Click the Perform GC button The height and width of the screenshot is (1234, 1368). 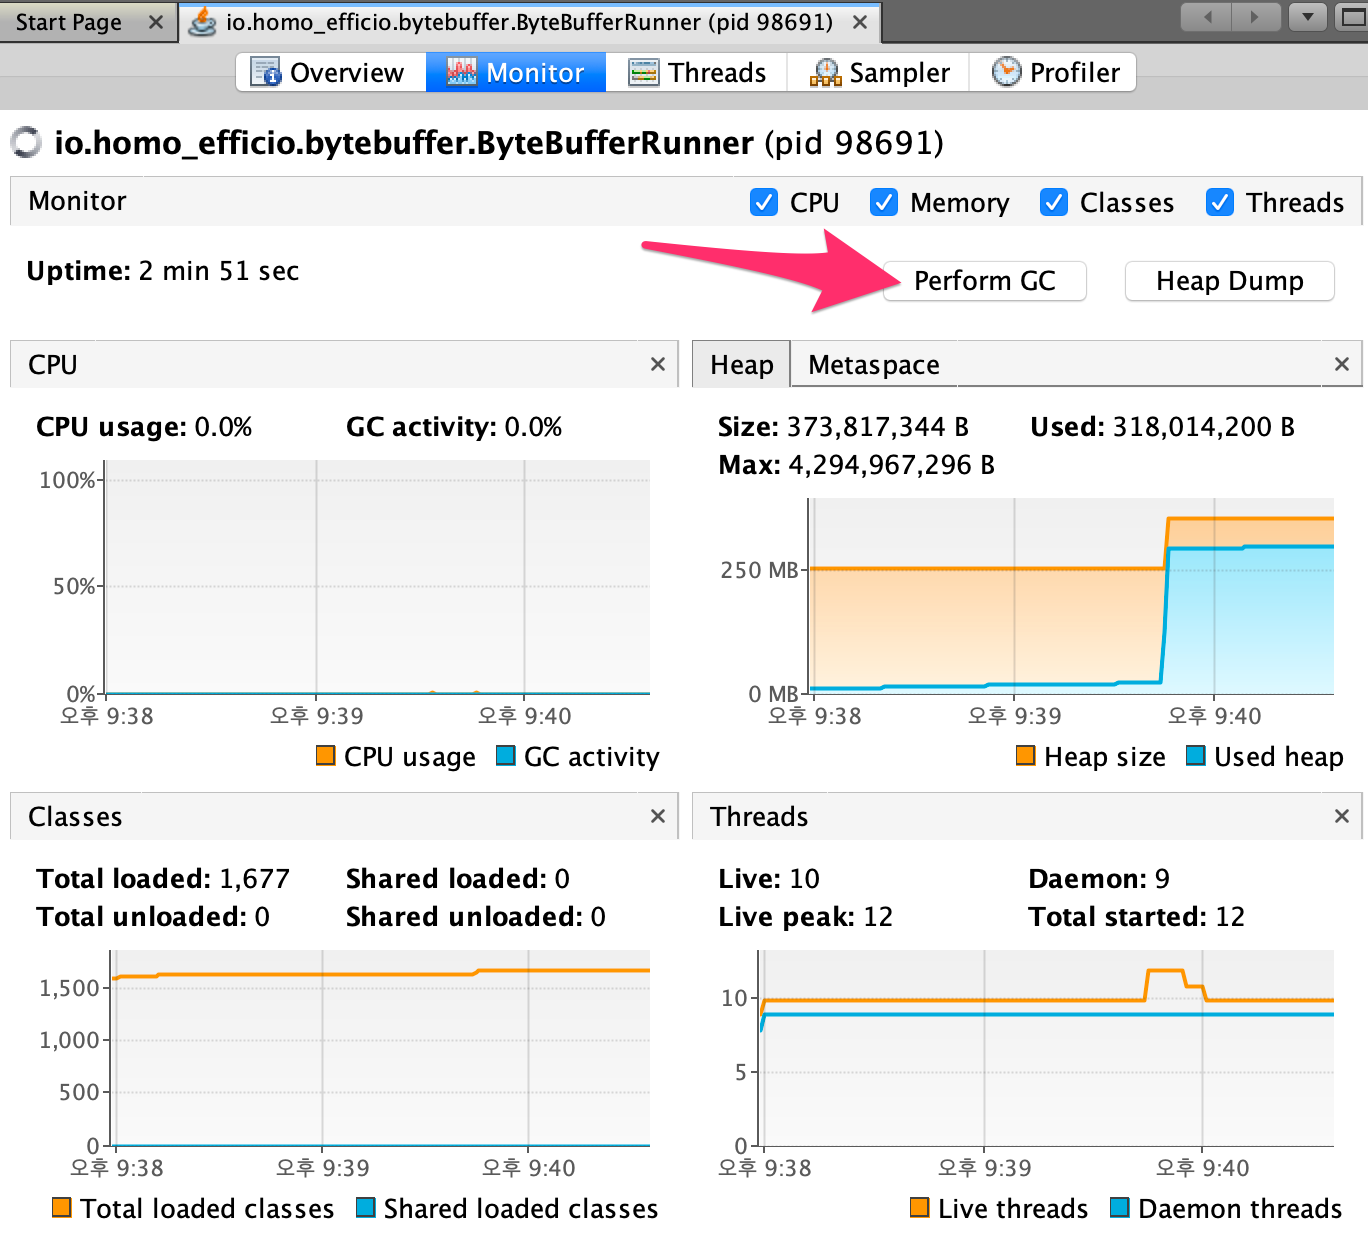coord(985,281)
